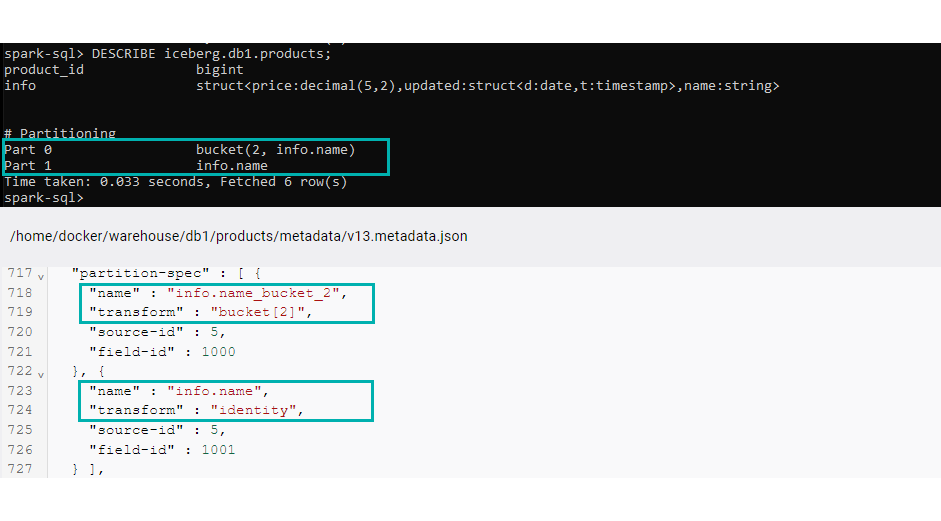
Task: Click line number 726 in the gutter
Action: [x=20, y=450]
